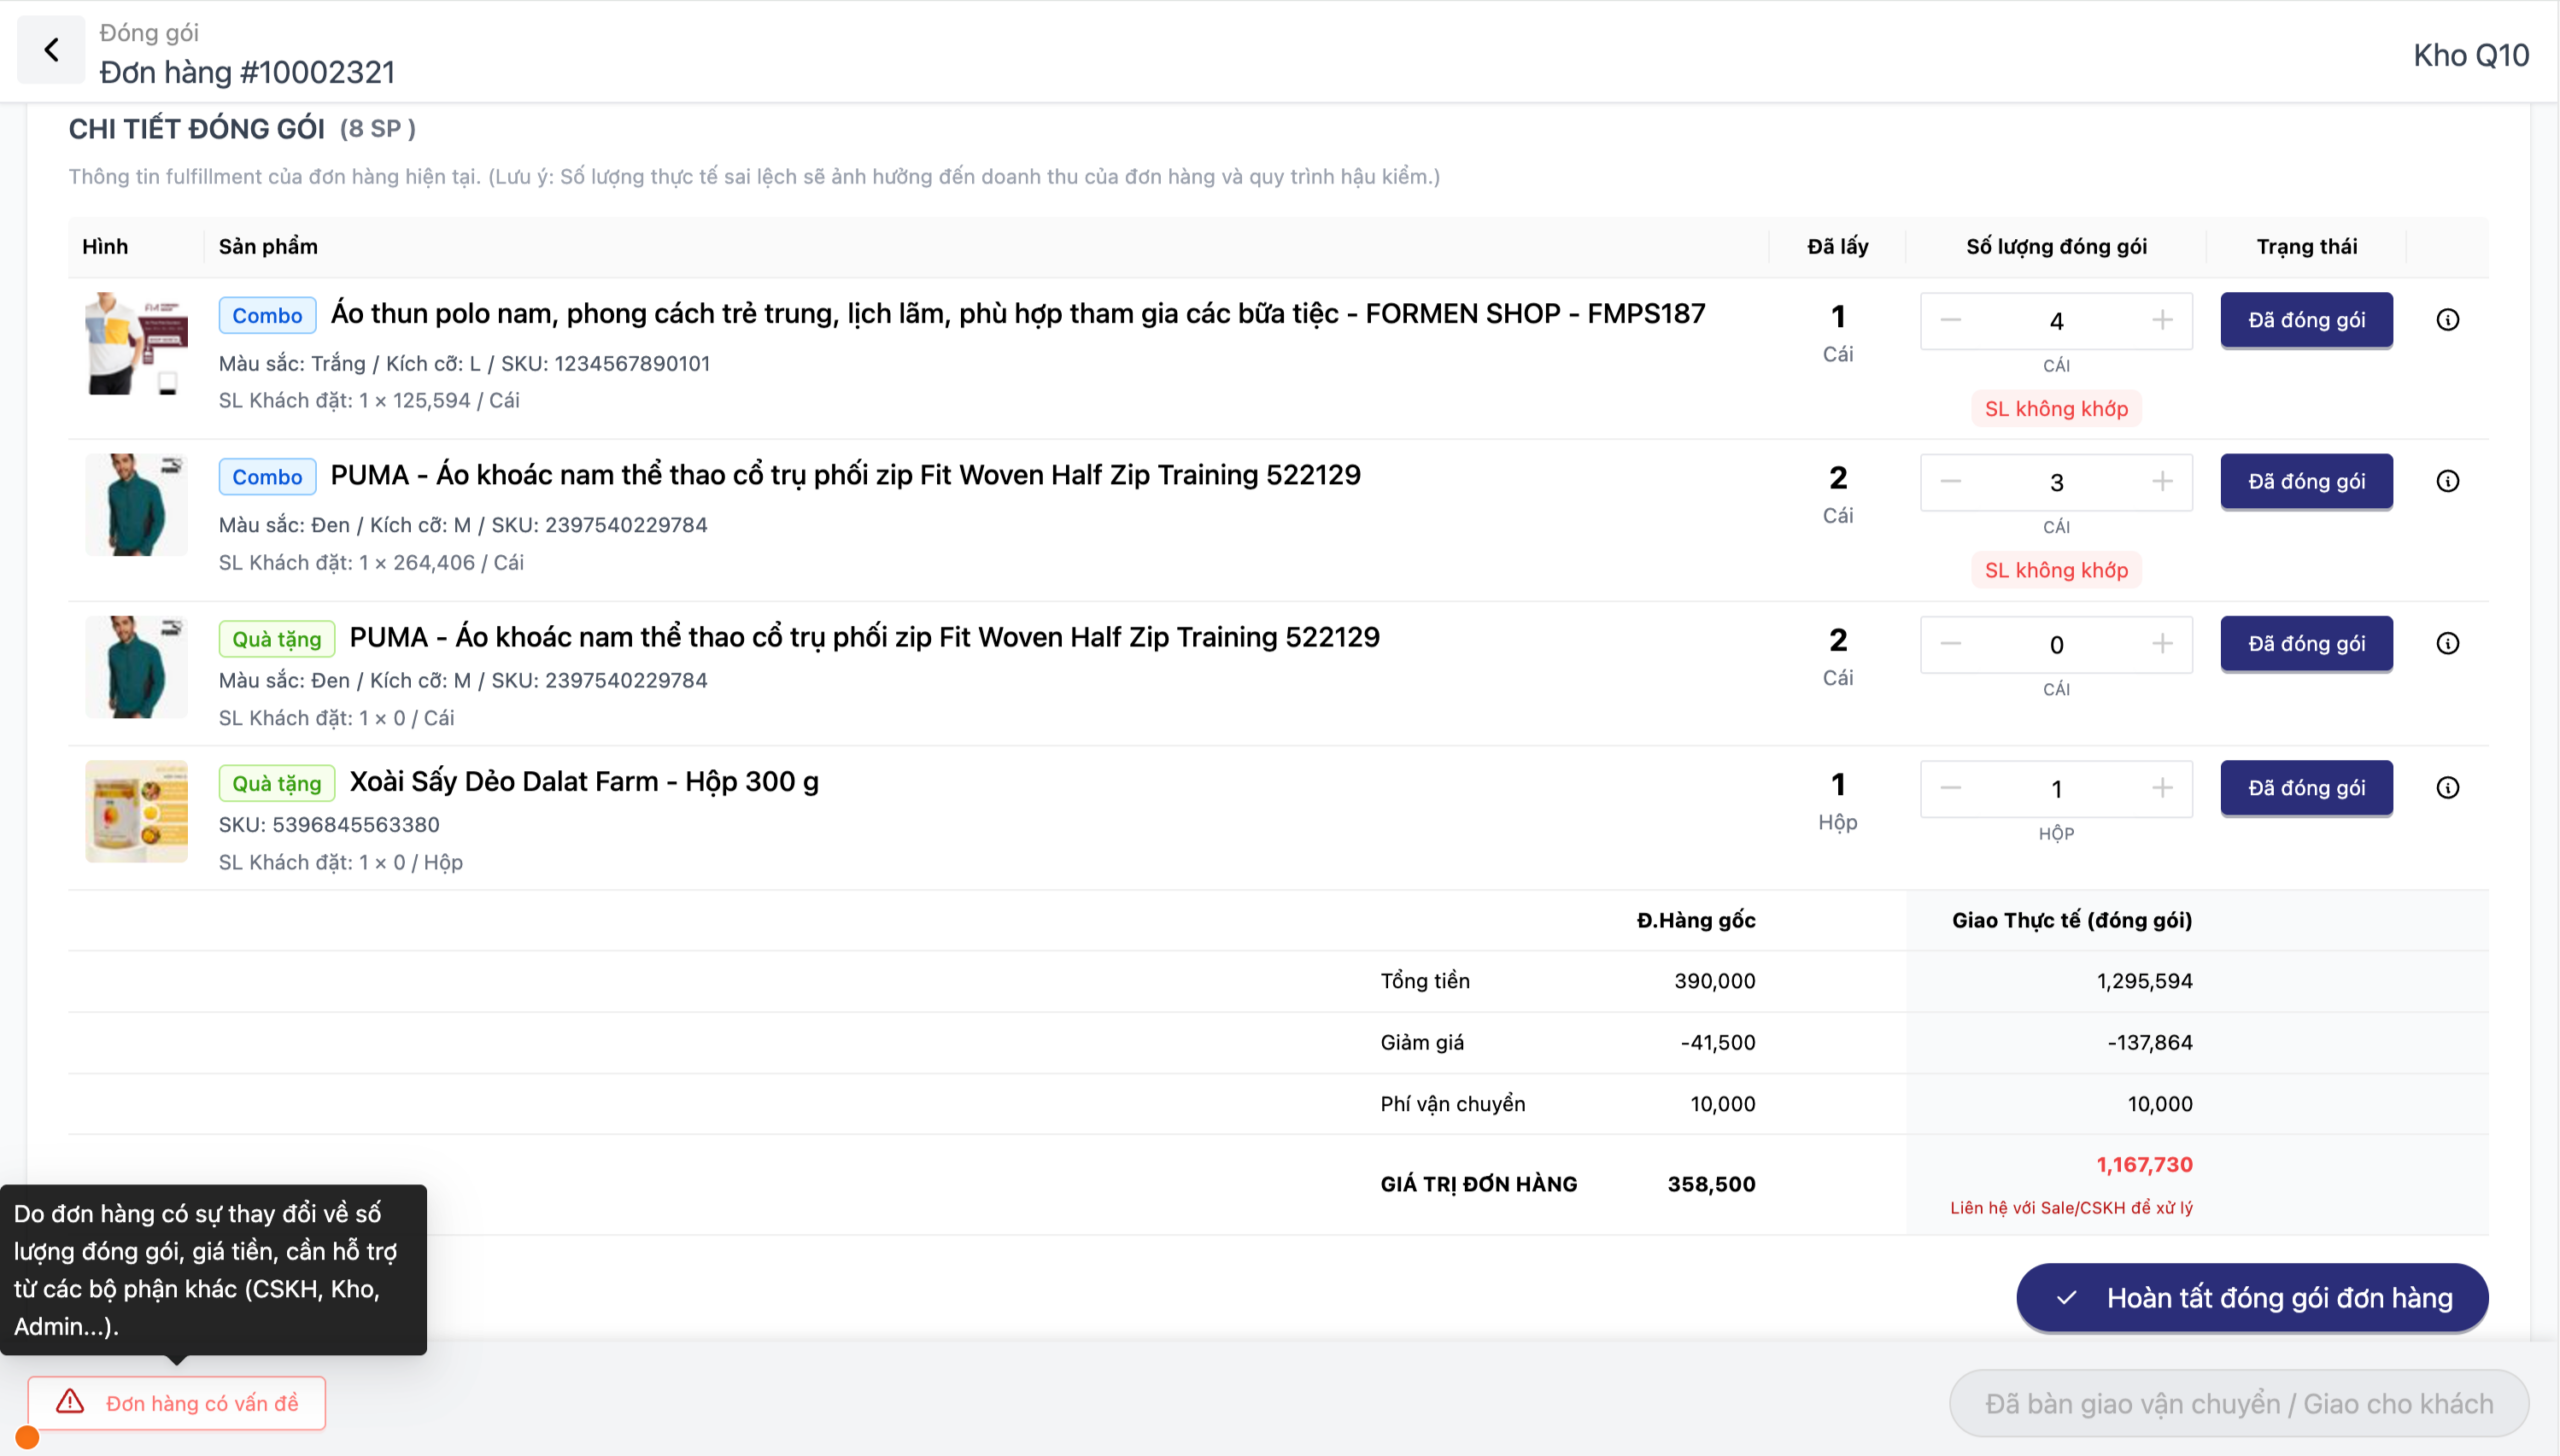Screen dimensions: 2560x1456
Task: Click Hoàn tất đóng gói đơn hàng button
Action: pyautogui.click(x=2252, y=1298)
